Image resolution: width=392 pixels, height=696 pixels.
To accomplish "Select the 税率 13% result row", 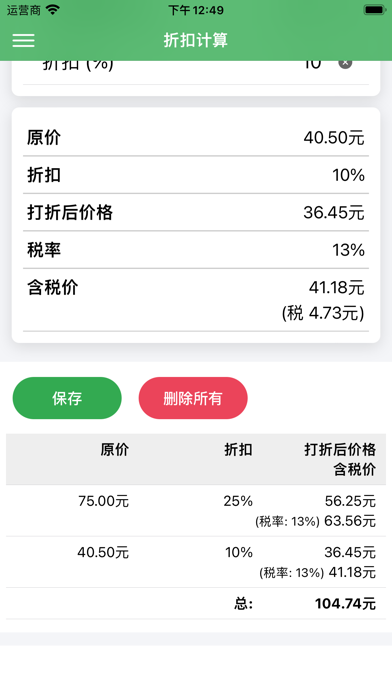I will [196, 250].
